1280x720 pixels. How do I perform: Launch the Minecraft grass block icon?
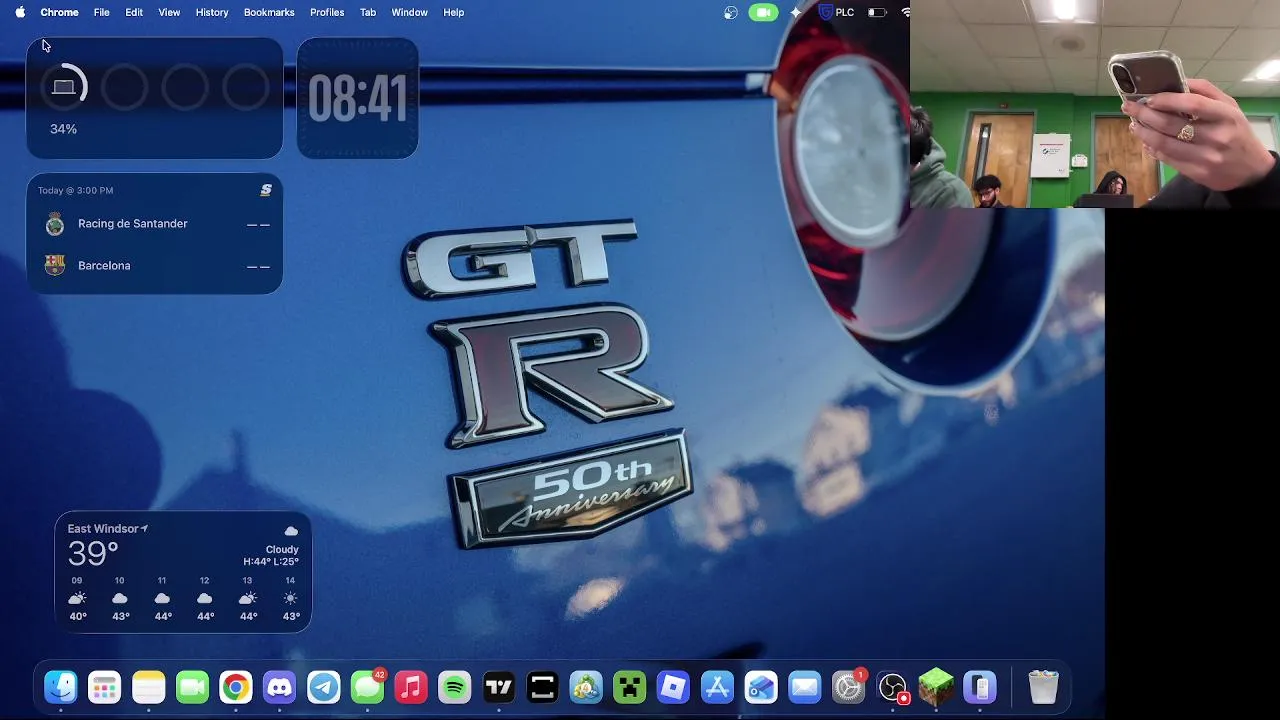936,687
